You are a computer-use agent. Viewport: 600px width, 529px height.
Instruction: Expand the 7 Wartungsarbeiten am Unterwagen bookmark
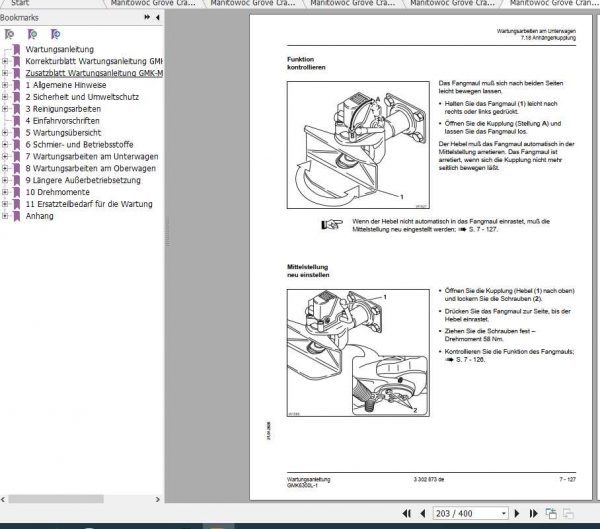click(x=5, y=157)
